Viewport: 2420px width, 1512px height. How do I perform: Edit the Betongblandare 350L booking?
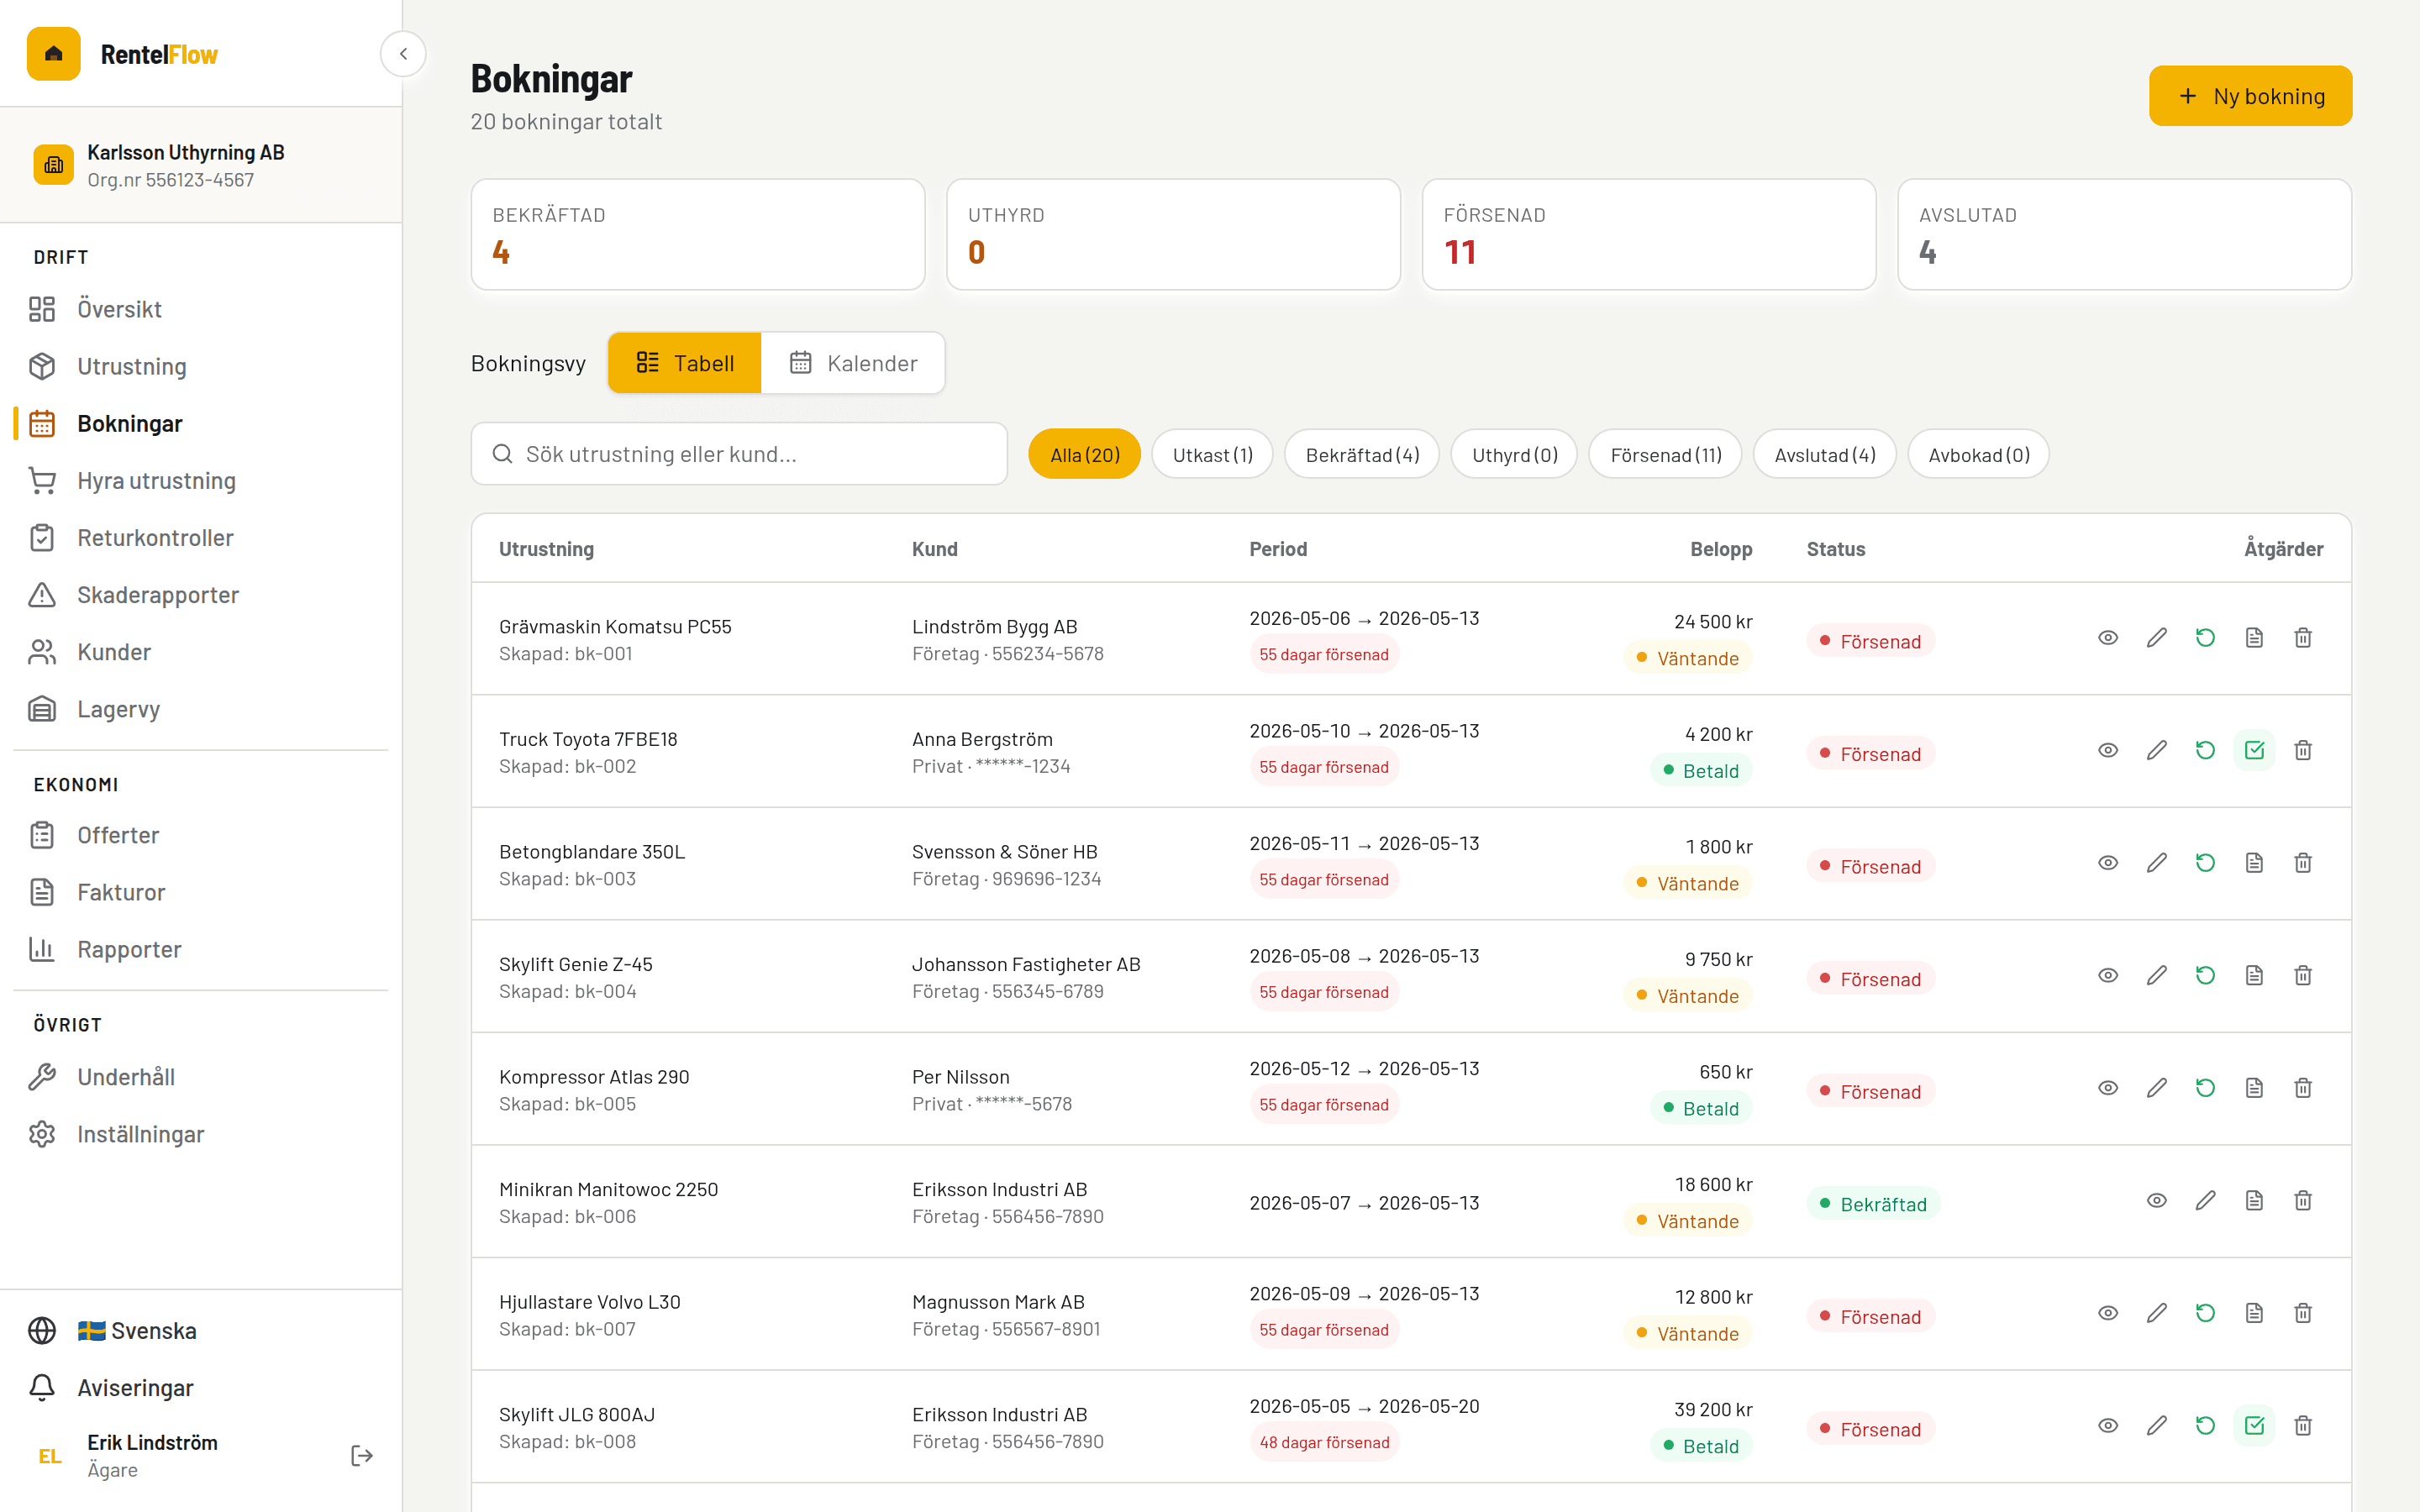(x=2157, y=863)
